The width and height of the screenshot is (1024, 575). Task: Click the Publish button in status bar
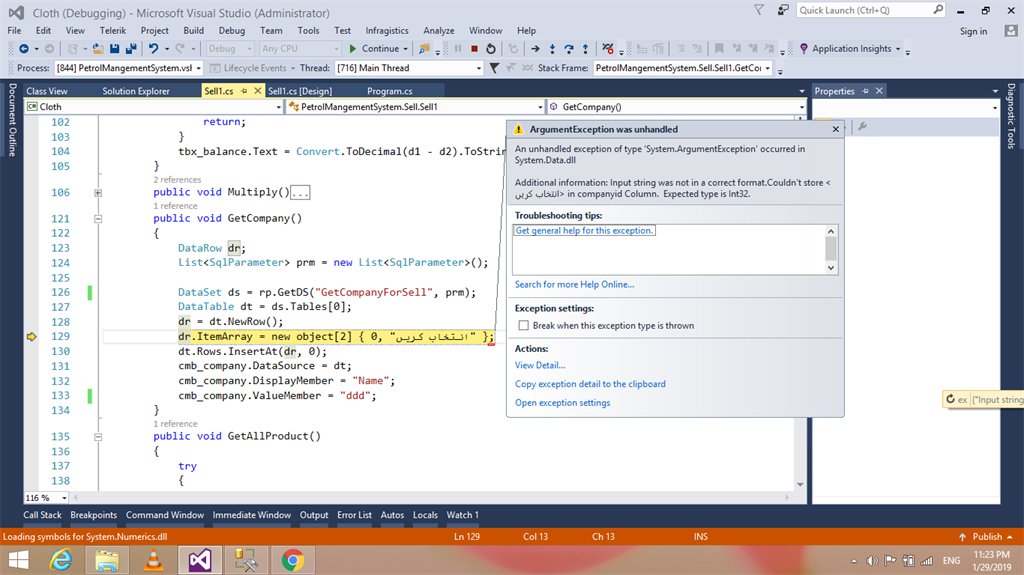coord(986,536)
